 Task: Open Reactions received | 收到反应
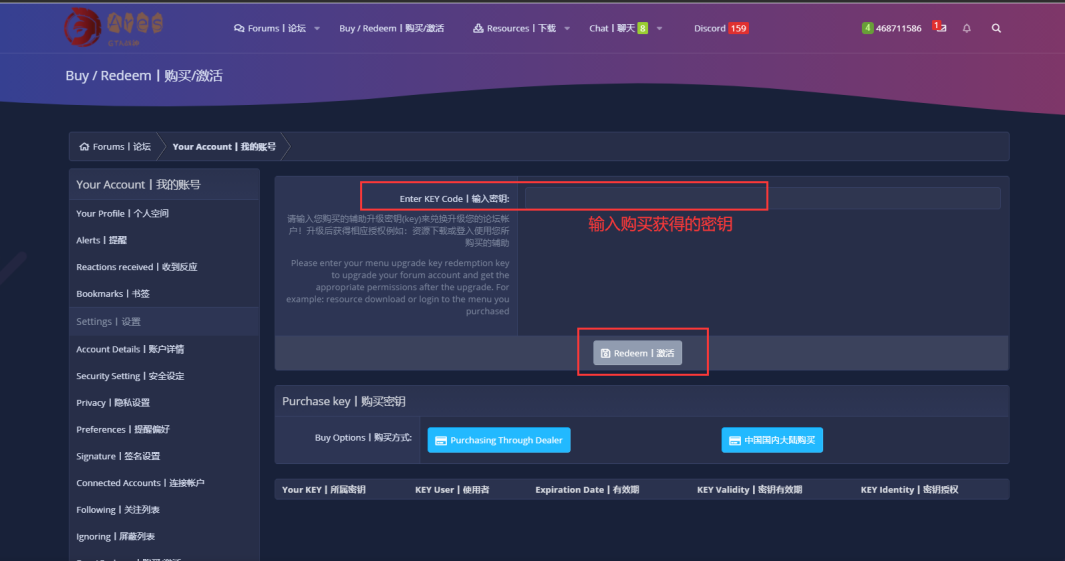coord(137,267)
